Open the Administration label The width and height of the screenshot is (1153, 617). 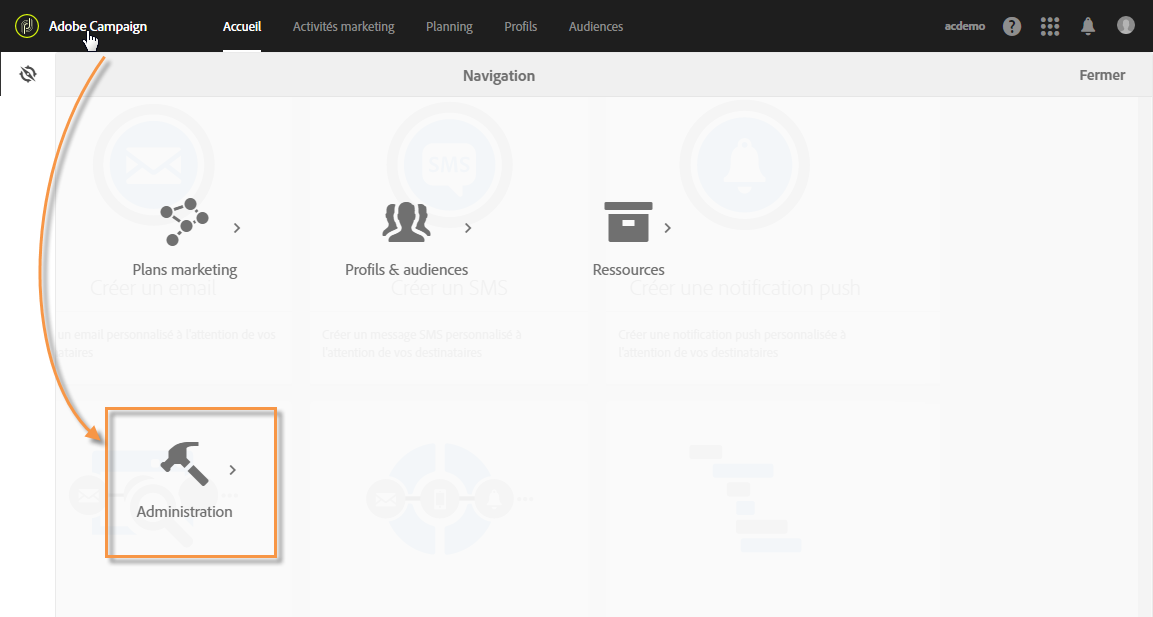(185, 512)
